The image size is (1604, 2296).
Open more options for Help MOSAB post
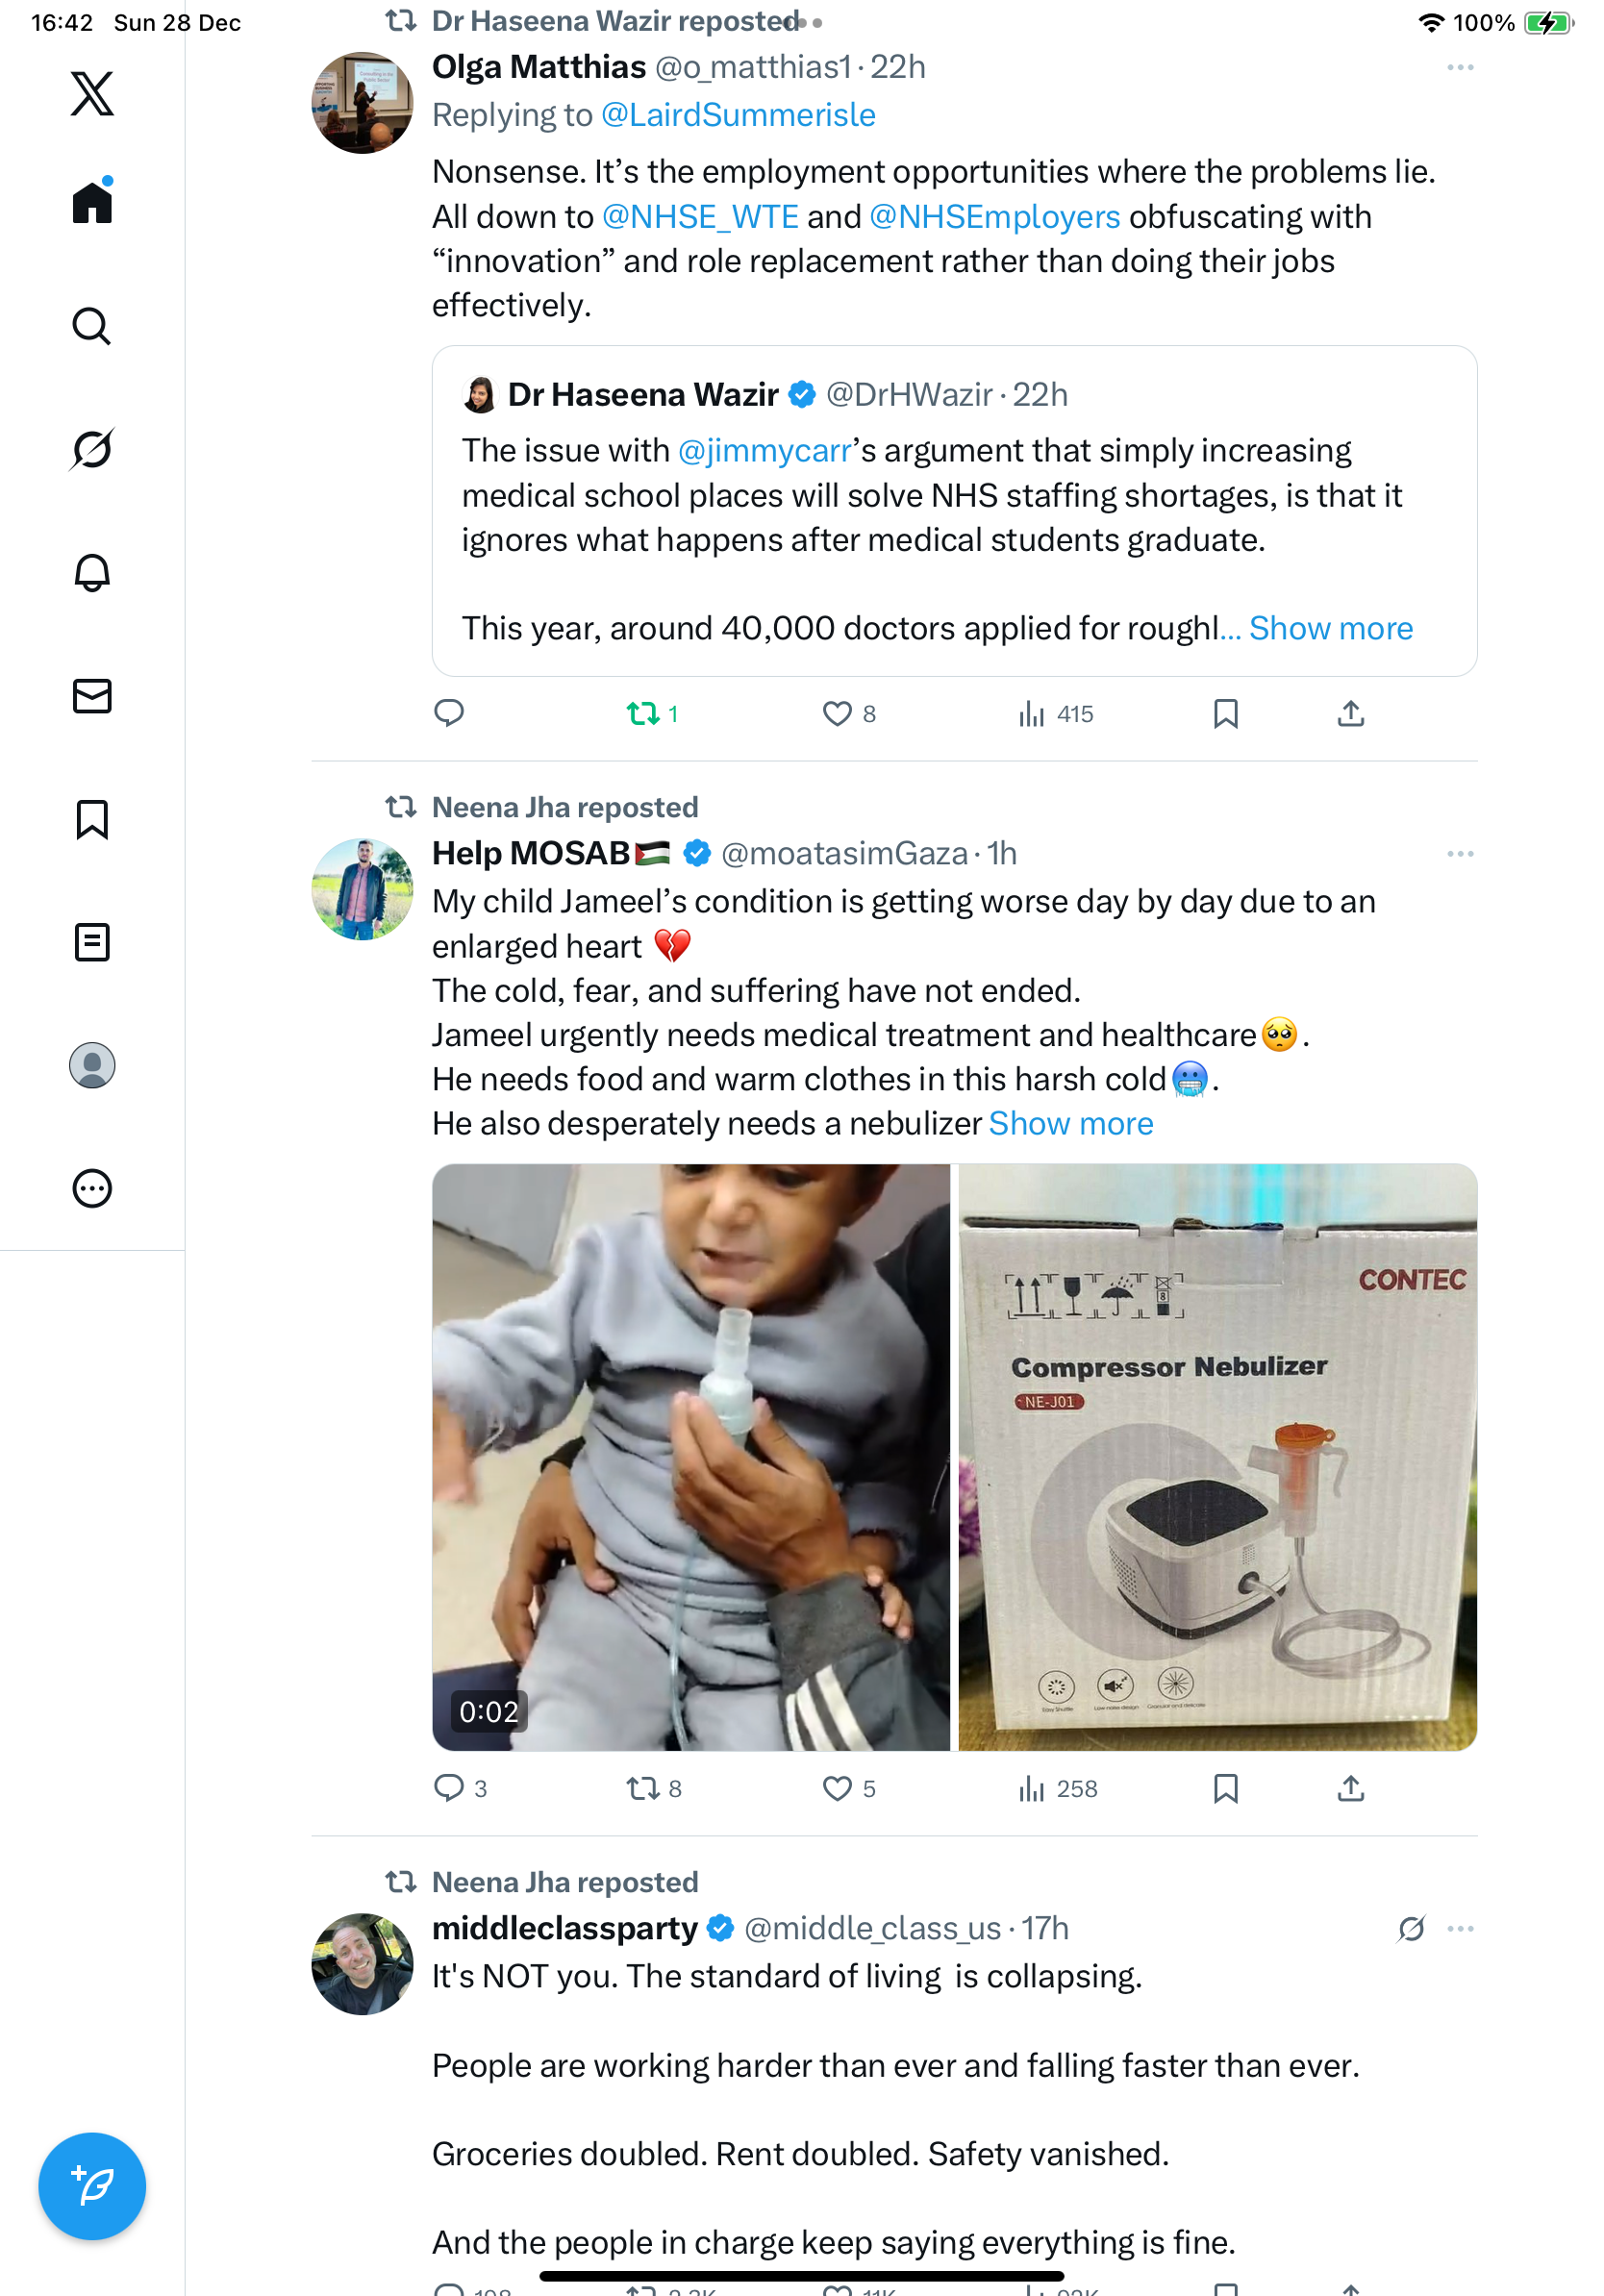(x=1459, y=854)
